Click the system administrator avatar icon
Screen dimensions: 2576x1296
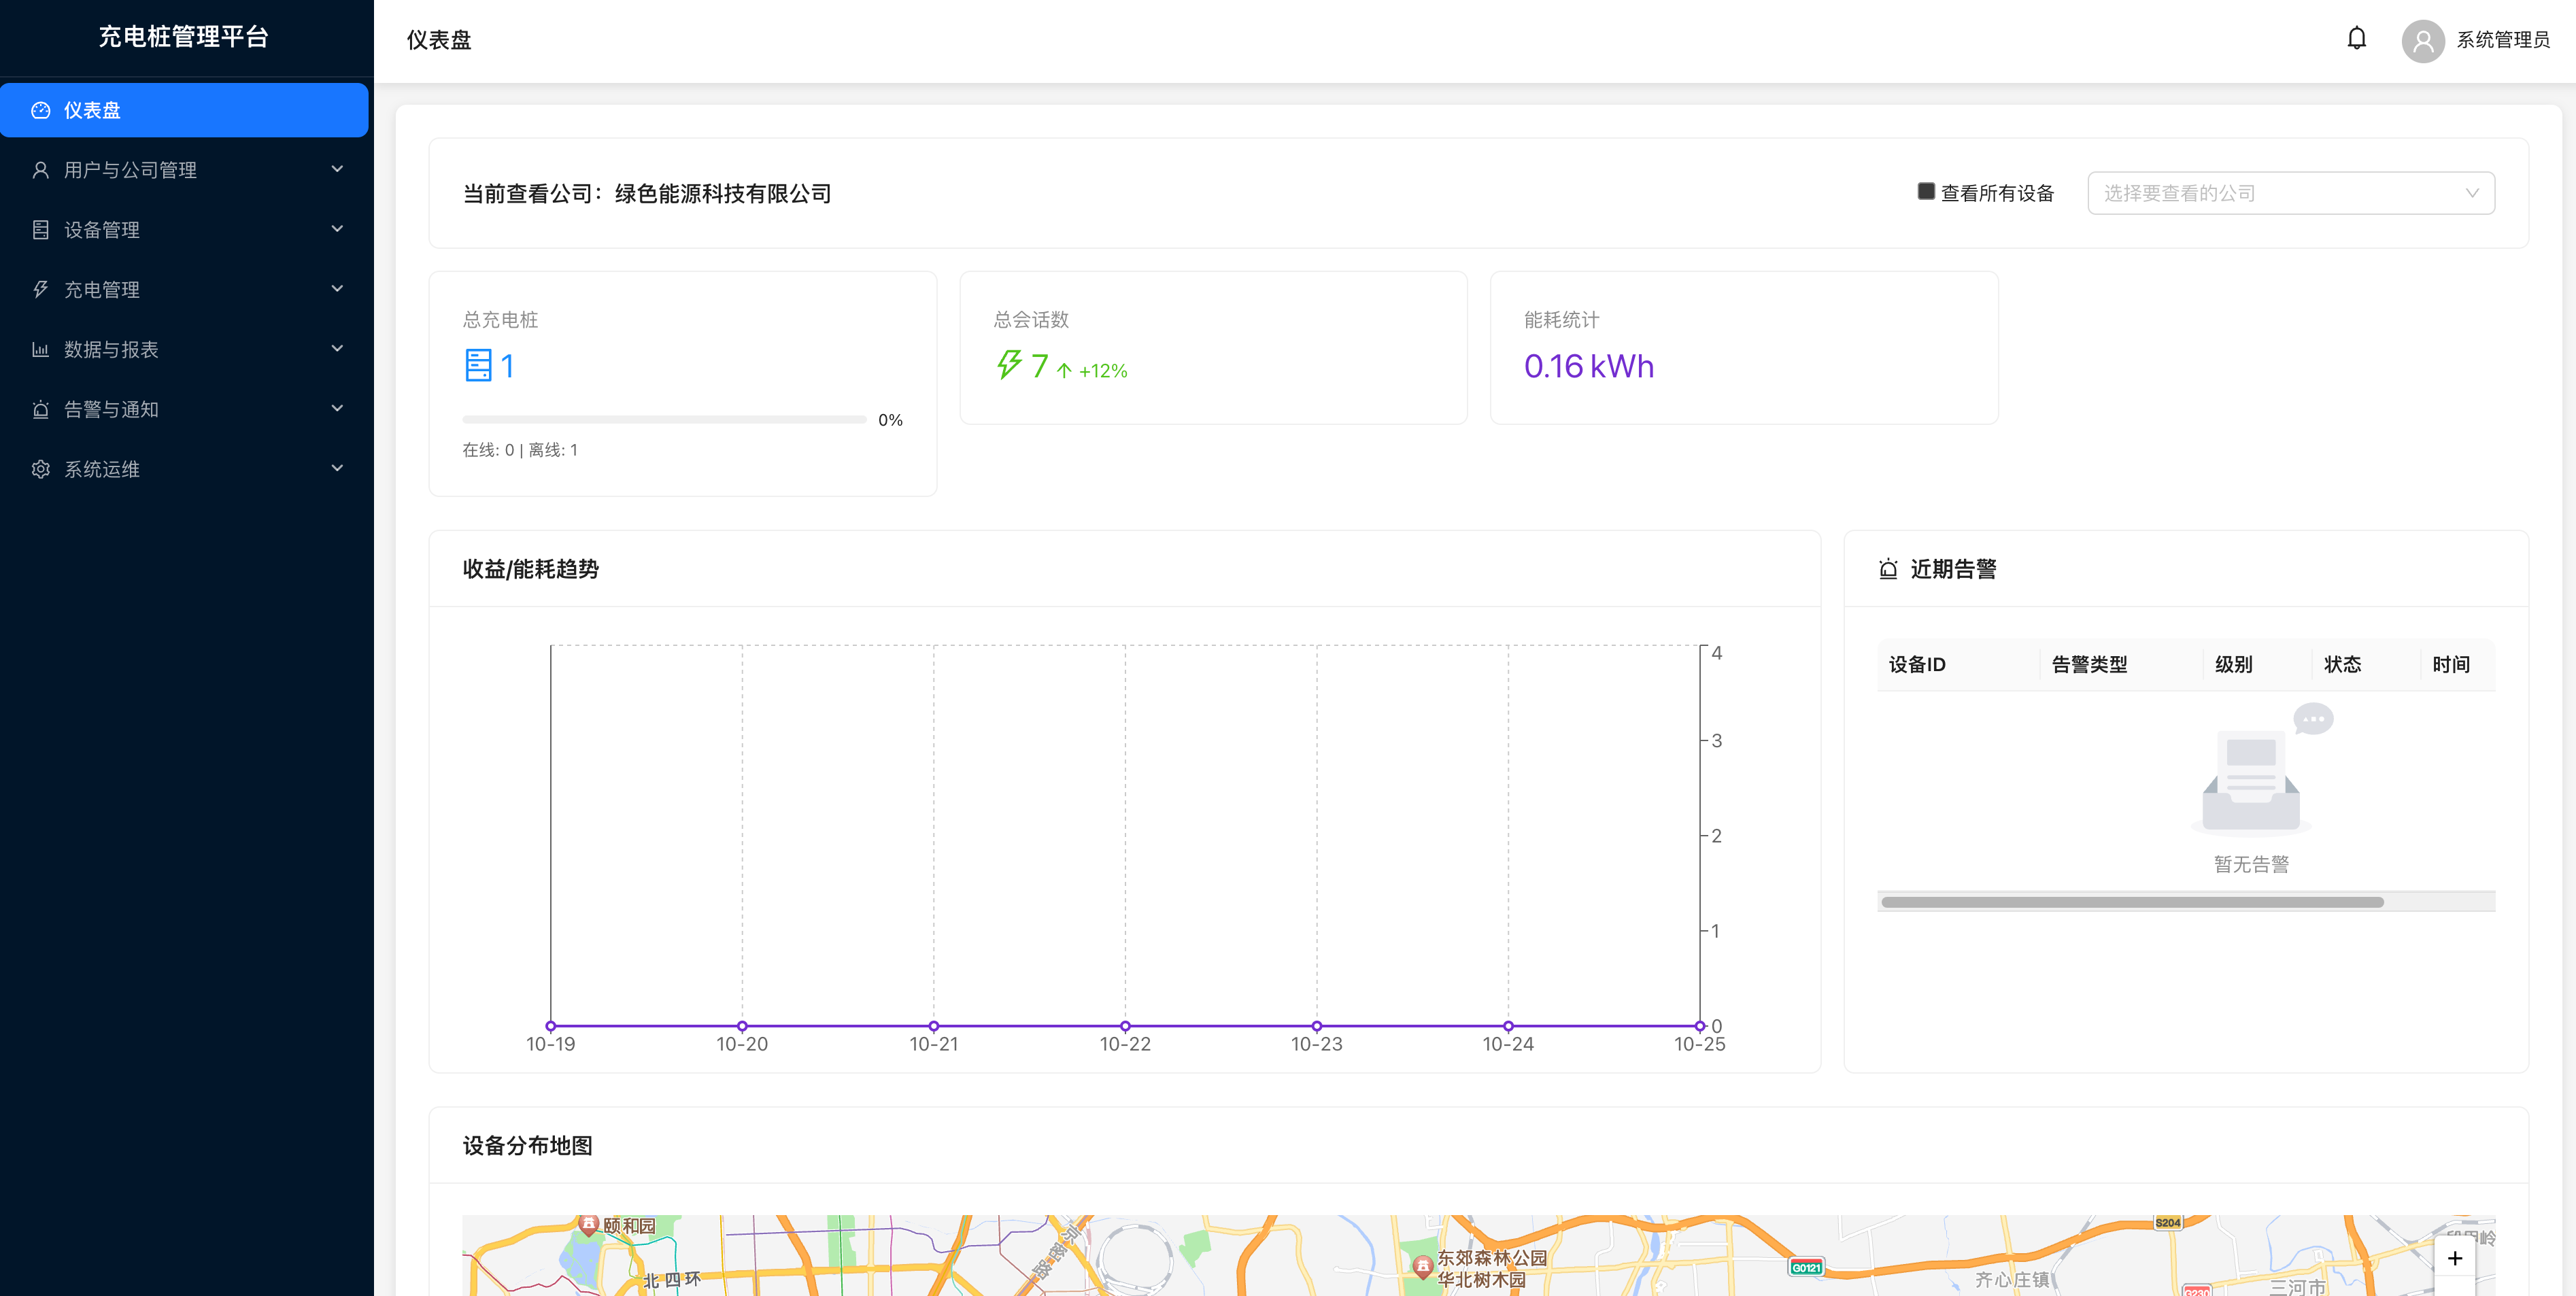pyautogui.click(x=2422, y=41)
